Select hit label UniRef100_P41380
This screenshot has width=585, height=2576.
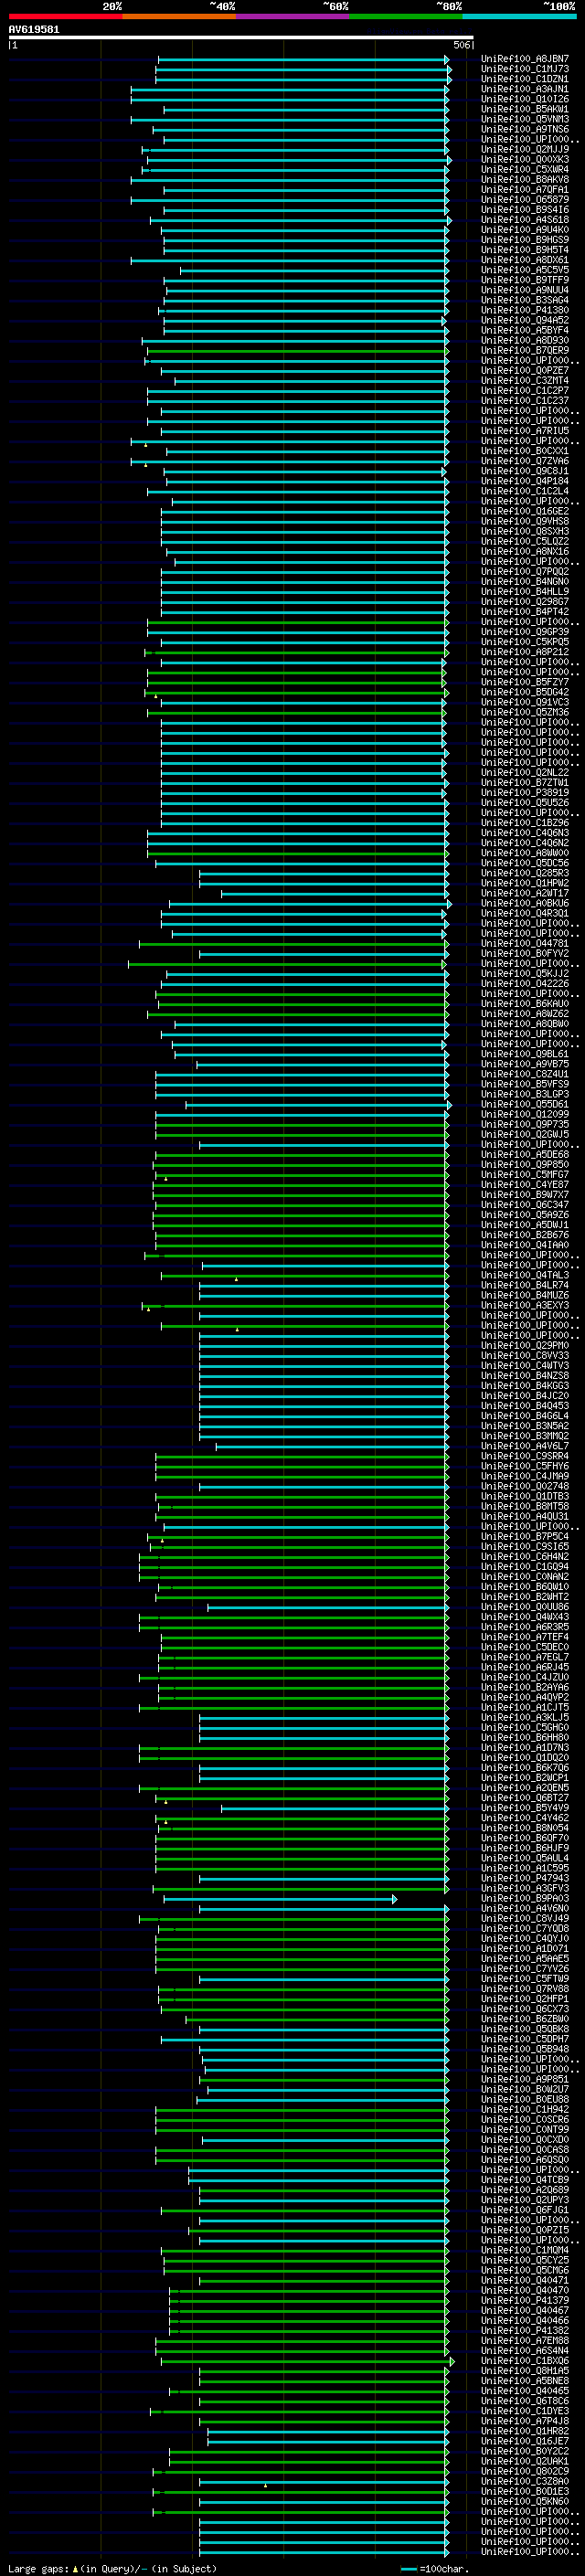pos(525,310)
